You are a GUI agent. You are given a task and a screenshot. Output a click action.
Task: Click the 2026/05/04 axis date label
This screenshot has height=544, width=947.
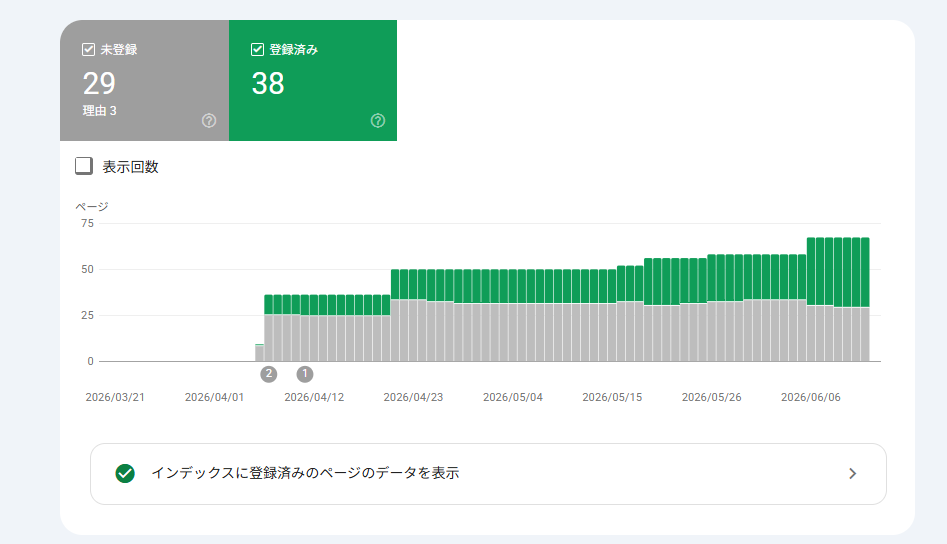click(x=513, y=397)
